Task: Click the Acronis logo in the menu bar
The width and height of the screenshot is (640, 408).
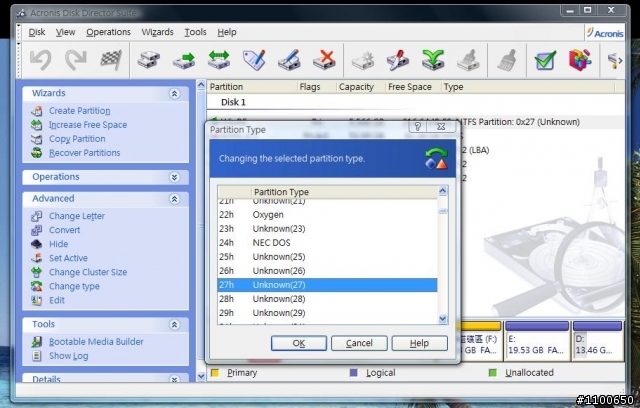Action: [605, 33]
